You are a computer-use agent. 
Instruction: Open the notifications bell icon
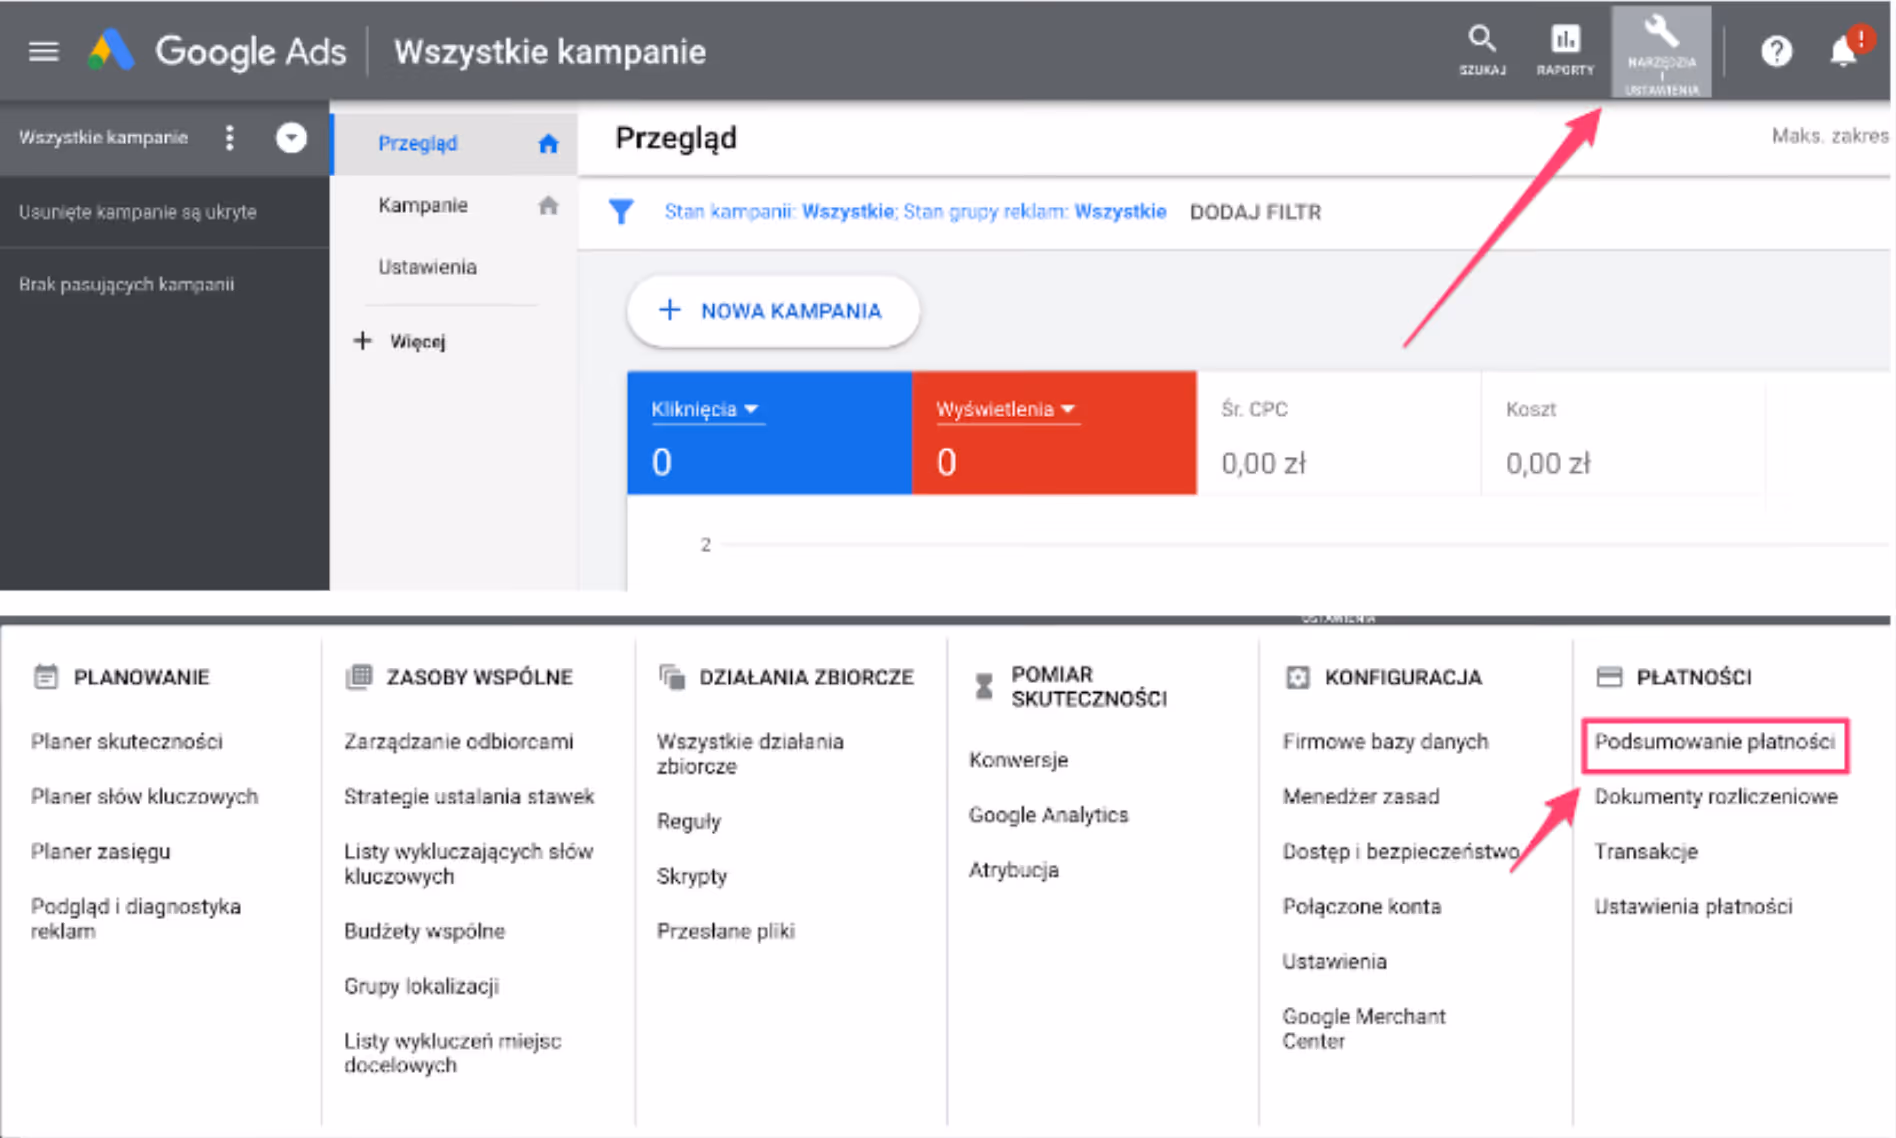pyautogui.click(x=1843, y=50)
